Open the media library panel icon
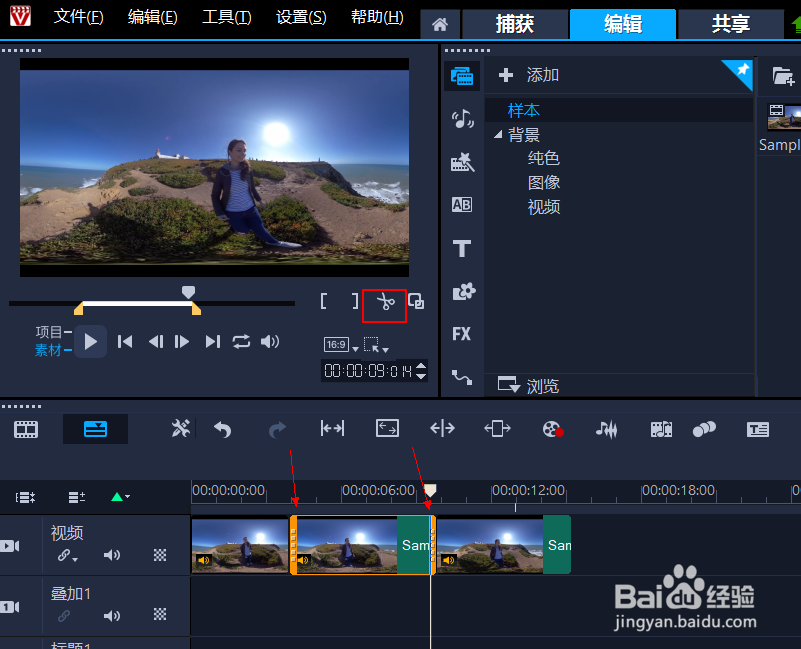Screen dimensions: 801x649 point(462,76)
